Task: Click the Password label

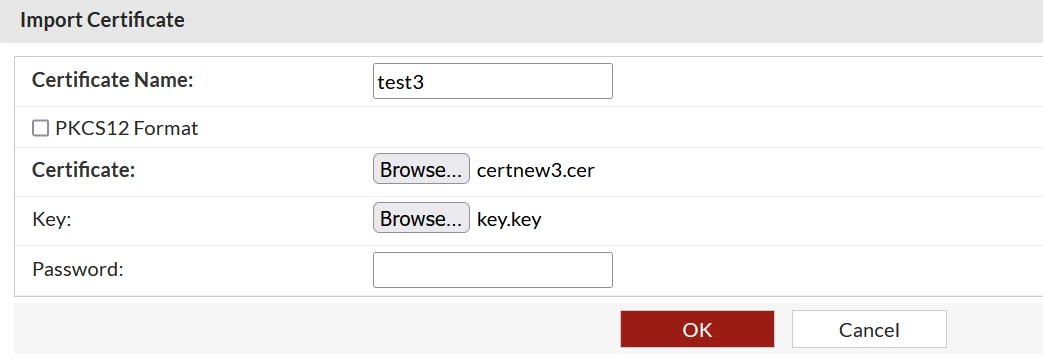Action: (78, 270)
